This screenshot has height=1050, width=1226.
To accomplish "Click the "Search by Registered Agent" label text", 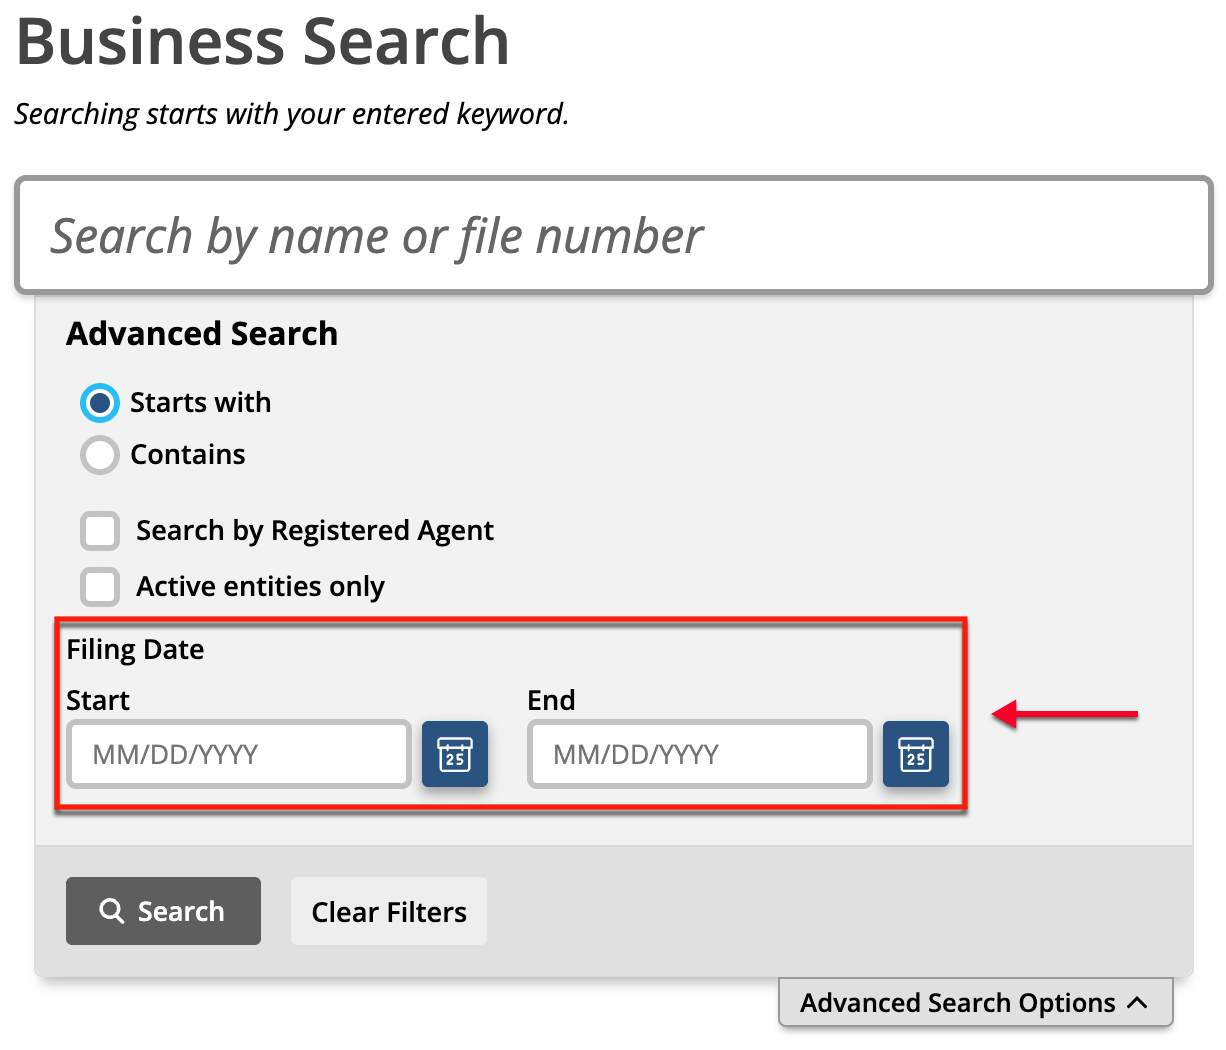I will (x=315, y=530).
